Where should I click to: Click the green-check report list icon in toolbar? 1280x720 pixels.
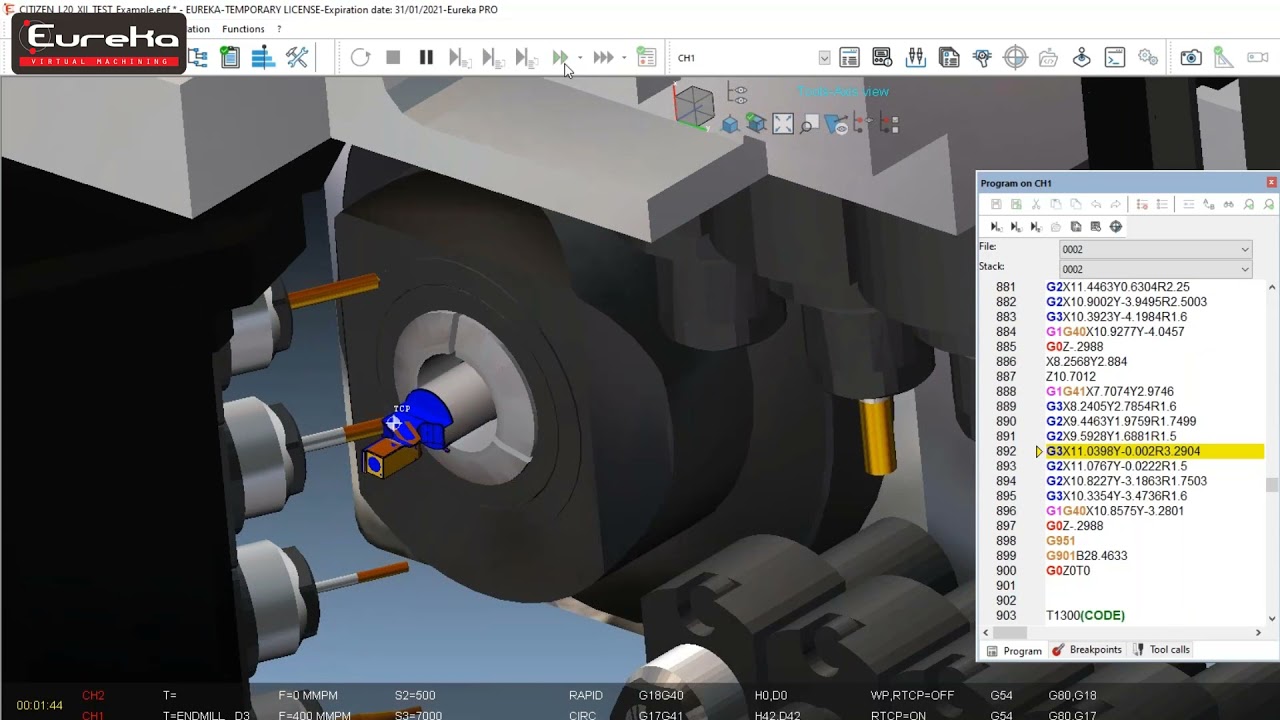(x=647, y=58)
